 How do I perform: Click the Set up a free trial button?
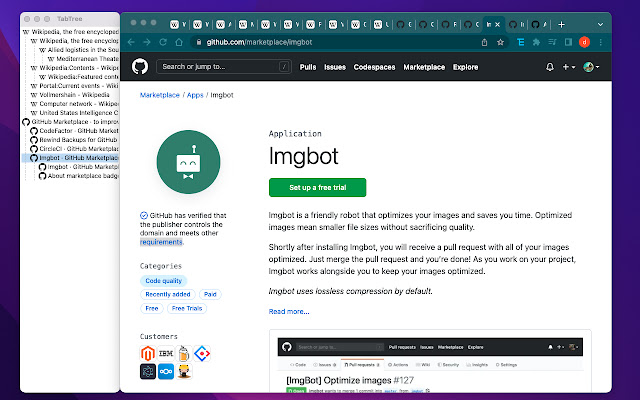click(317, 188)
